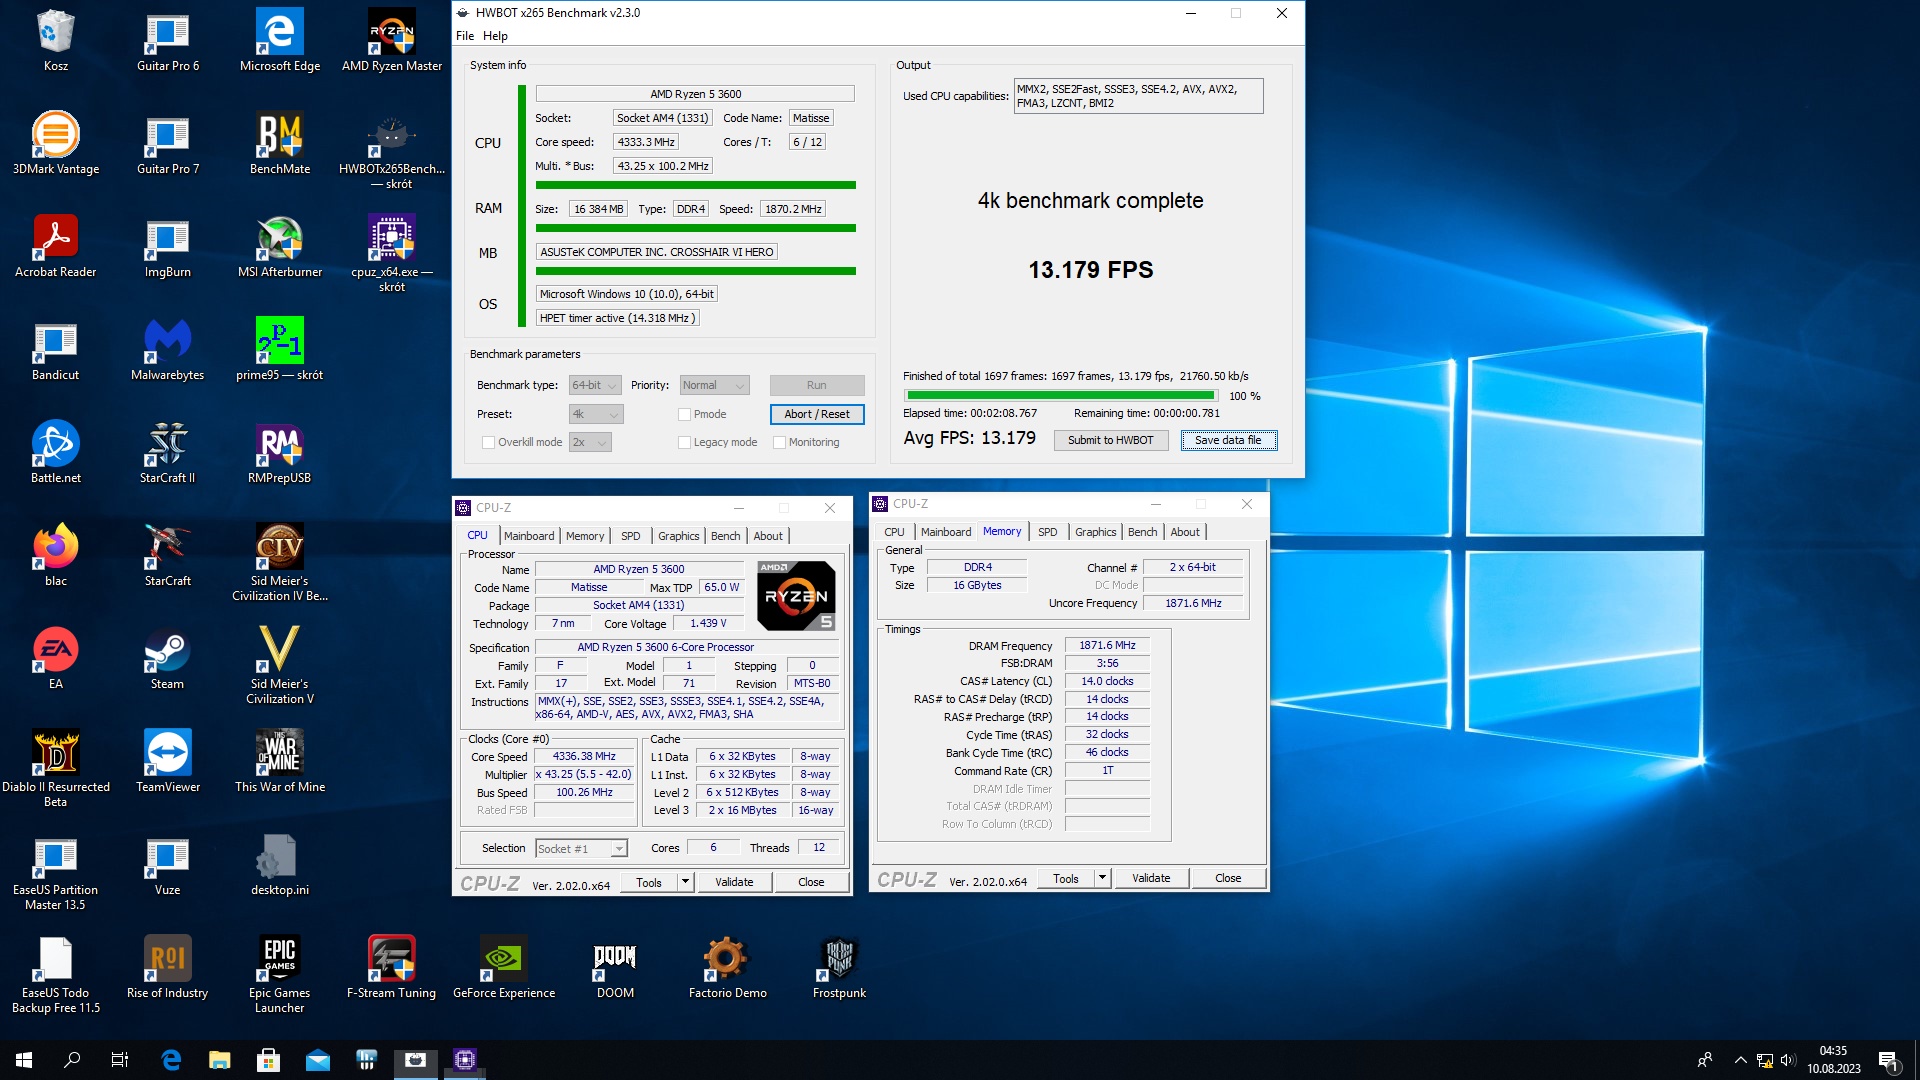Show hidden system tray icons
The width and height of the screenshot is (1920, 1080).
1741,1059
